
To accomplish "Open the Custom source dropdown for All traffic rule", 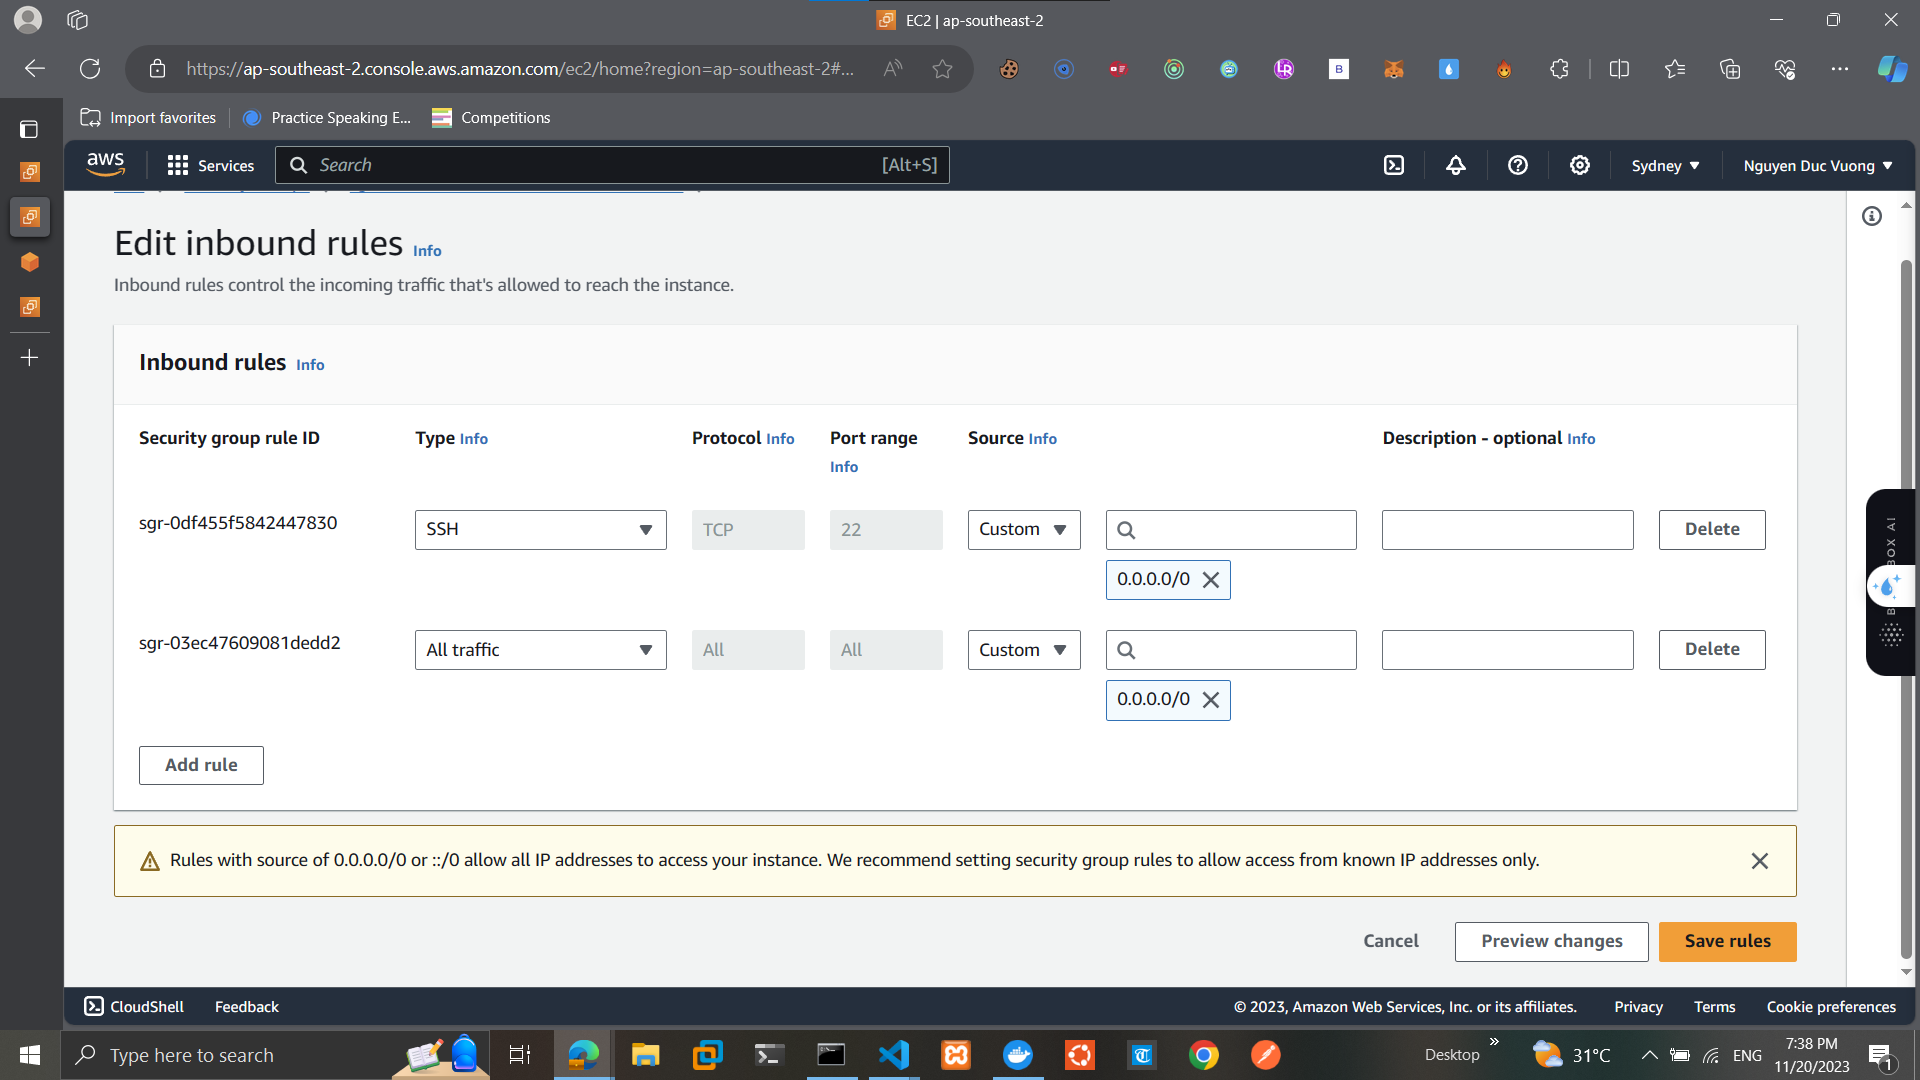I will pos(1024,650).
